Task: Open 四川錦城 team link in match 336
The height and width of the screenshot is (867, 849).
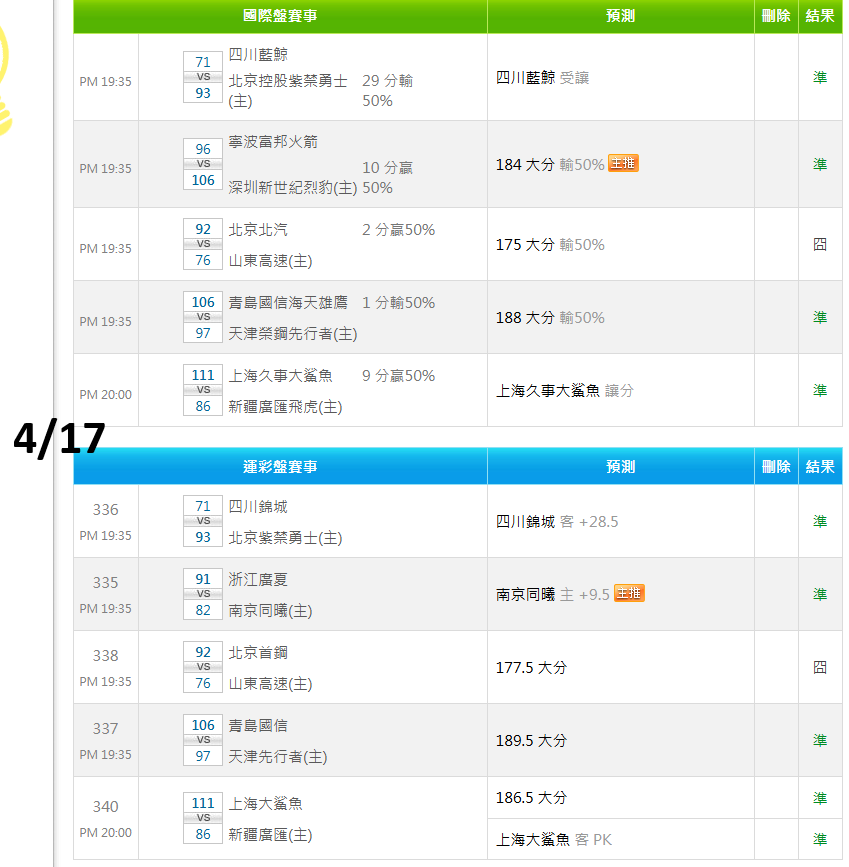Action: [x=258, y=506]
